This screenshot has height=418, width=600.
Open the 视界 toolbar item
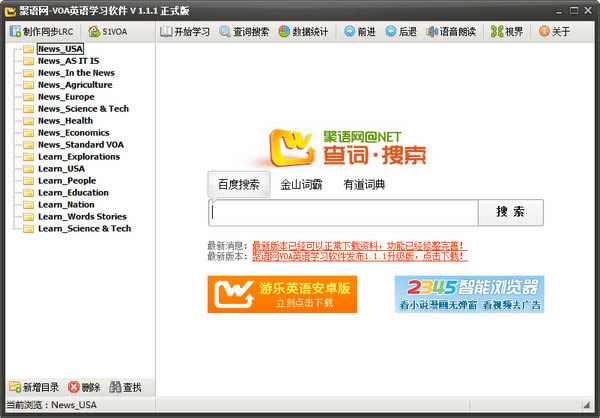click(507, 31)
